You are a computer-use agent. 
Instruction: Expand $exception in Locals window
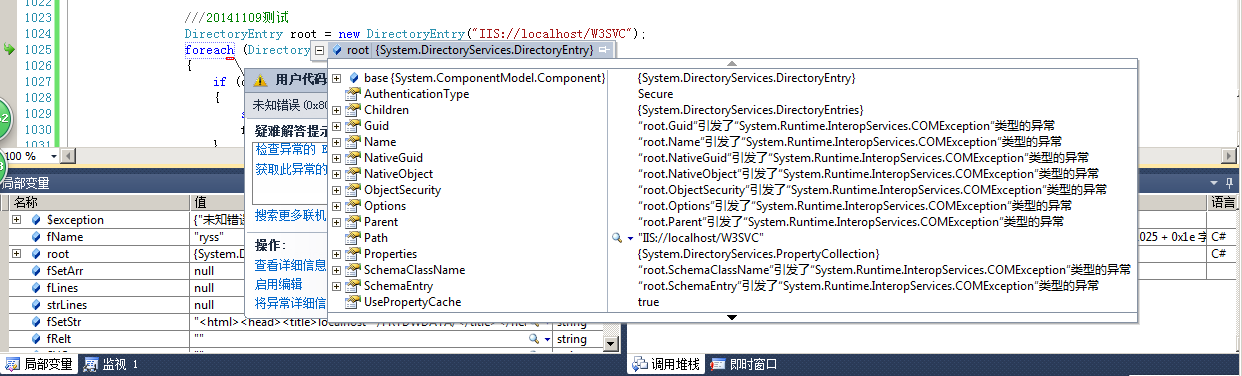(17, 220)
